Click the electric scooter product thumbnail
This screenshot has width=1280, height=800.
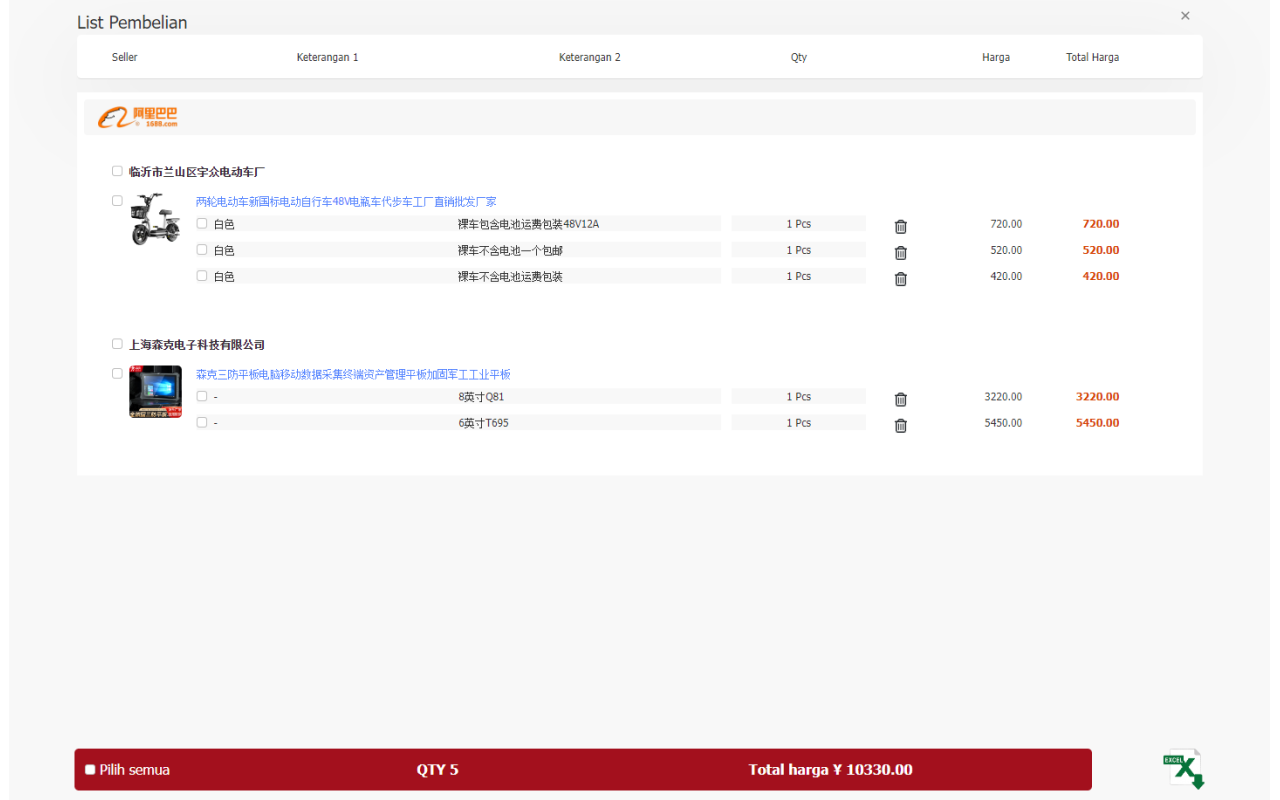click(x=155, y=219)
